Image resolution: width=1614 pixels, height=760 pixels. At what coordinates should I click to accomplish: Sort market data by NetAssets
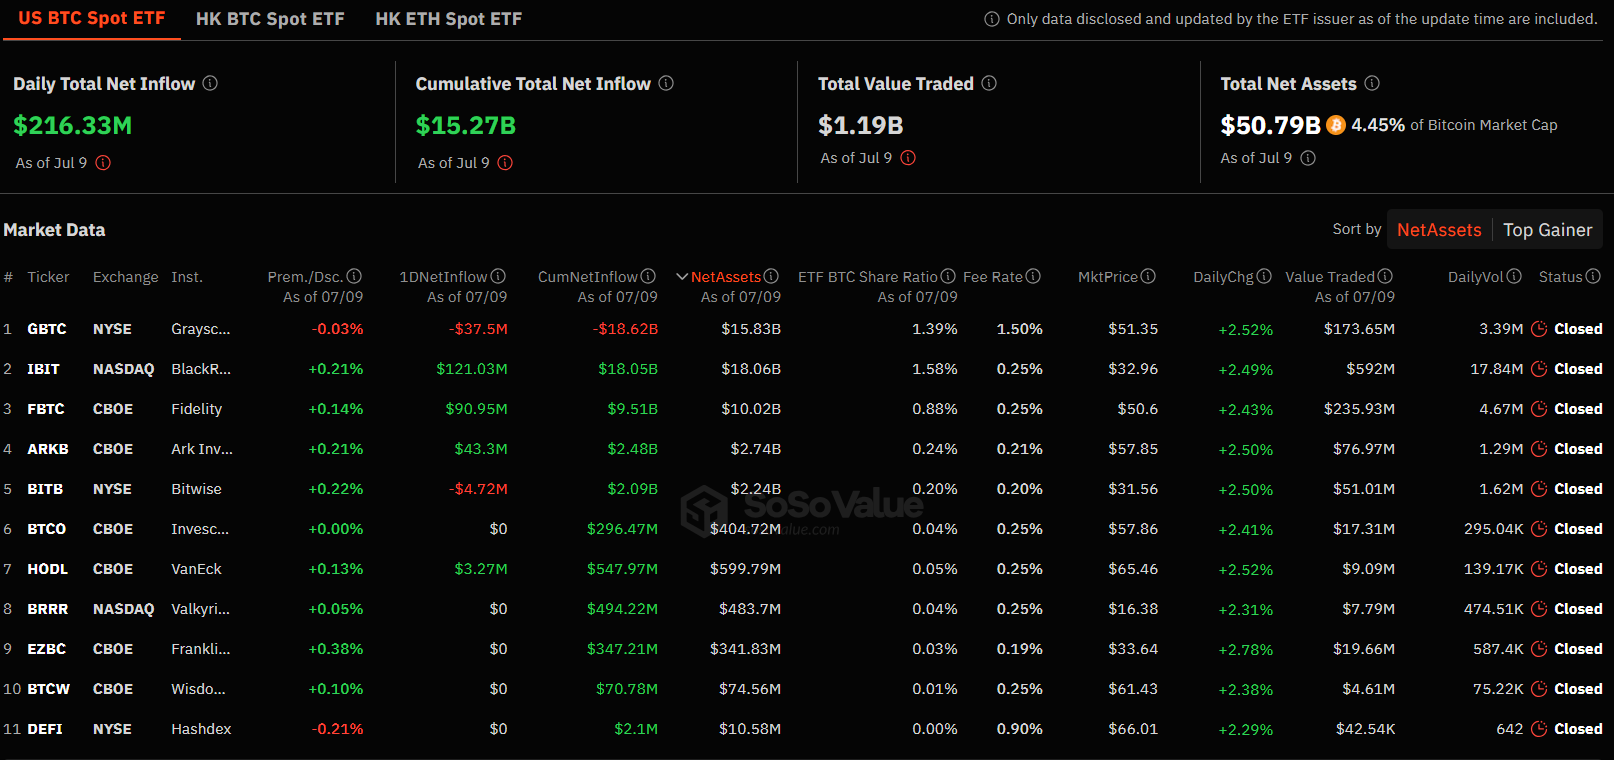point(1439,230)
